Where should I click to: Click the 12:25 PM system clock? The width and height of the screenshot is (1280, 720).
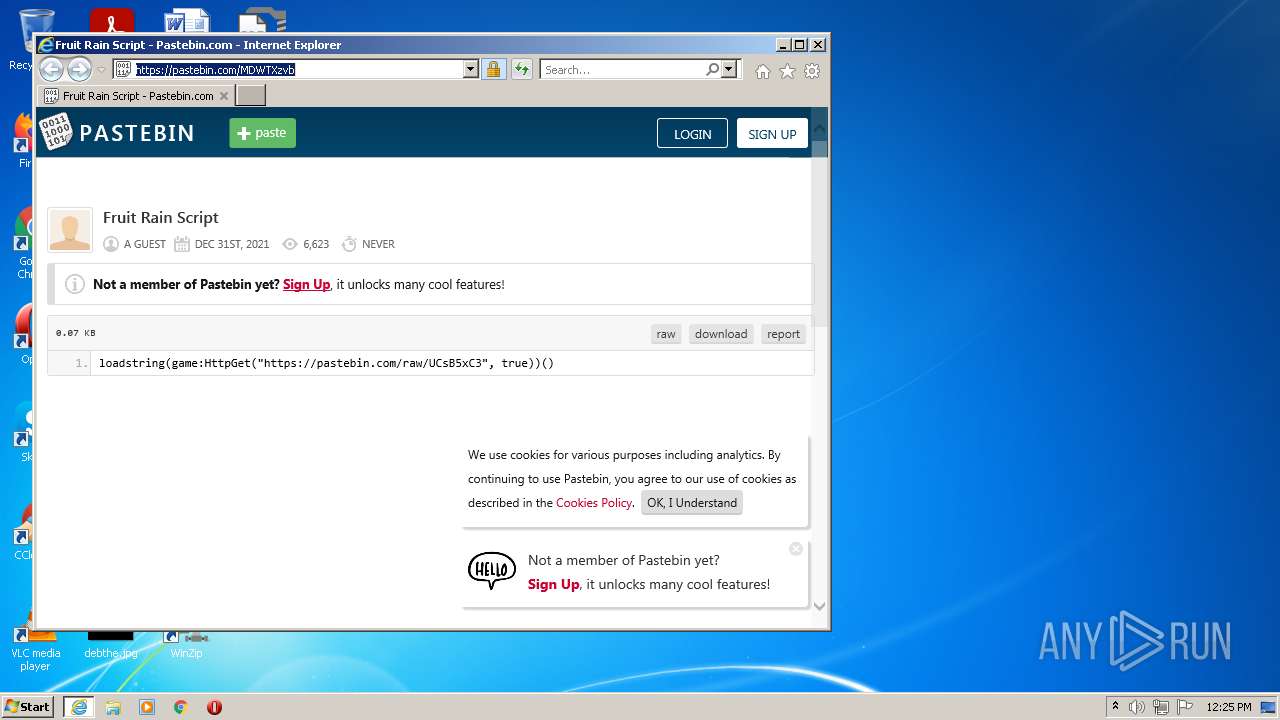1229,707
